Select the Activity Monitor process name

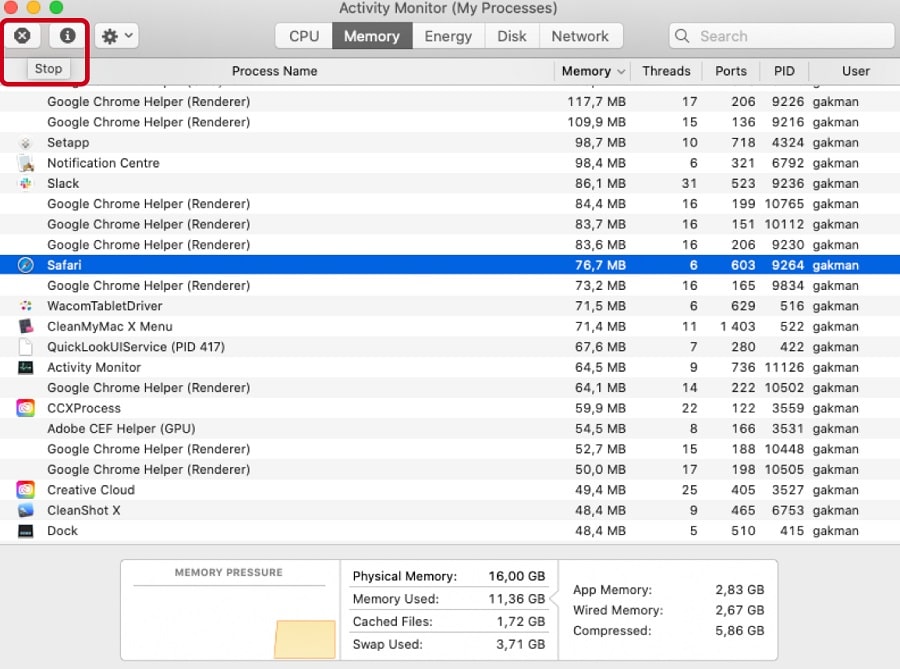click(x=94, y=367)
